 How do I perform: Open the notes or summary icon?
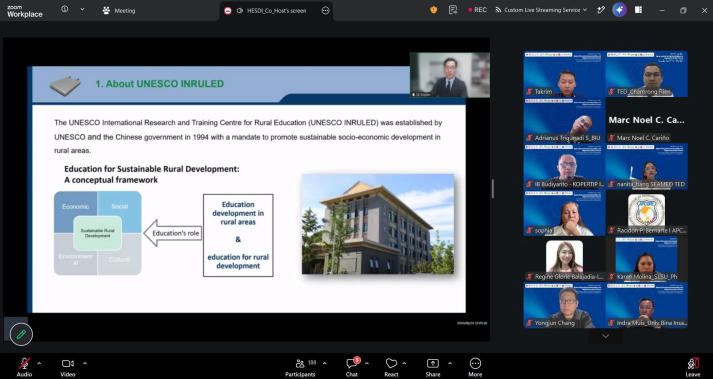[x=453, y=10]
